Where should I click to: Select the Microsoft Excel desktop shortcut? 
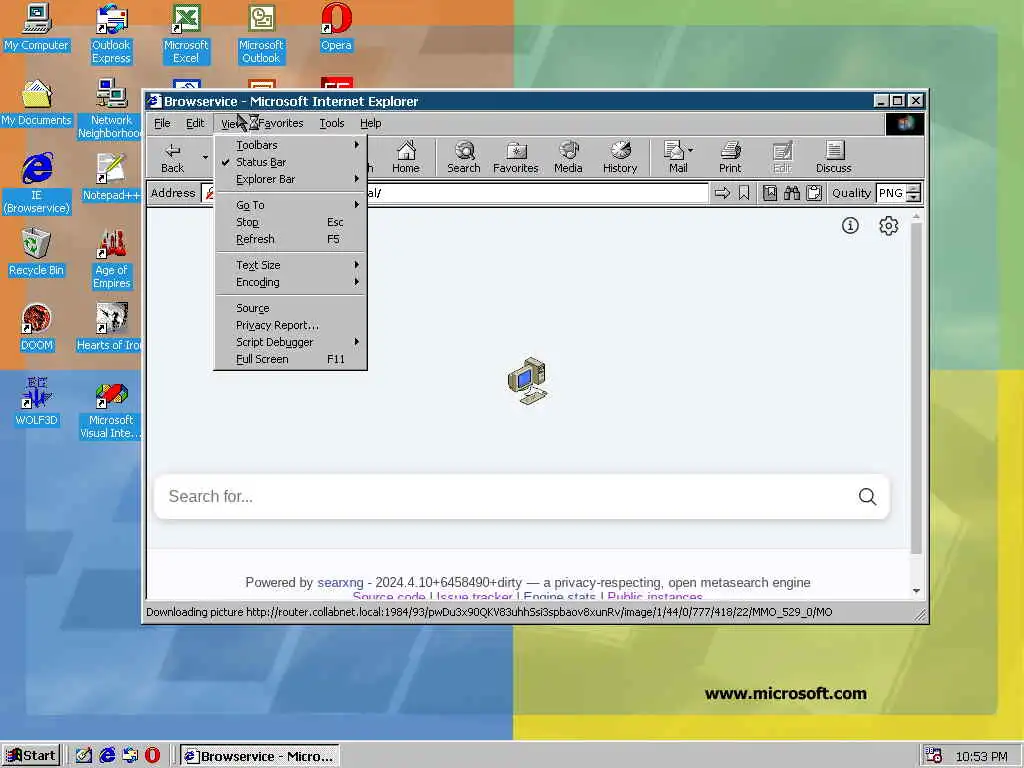point(186,34)
